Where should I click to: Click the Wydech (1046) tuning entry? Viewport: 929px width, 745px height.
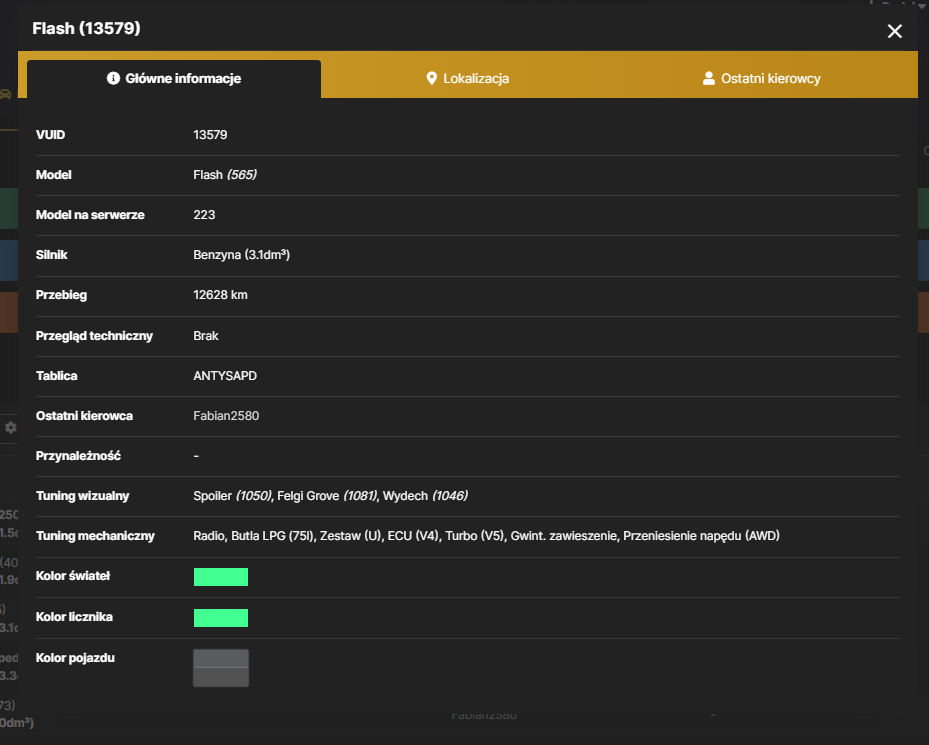[x=425, y=496]
